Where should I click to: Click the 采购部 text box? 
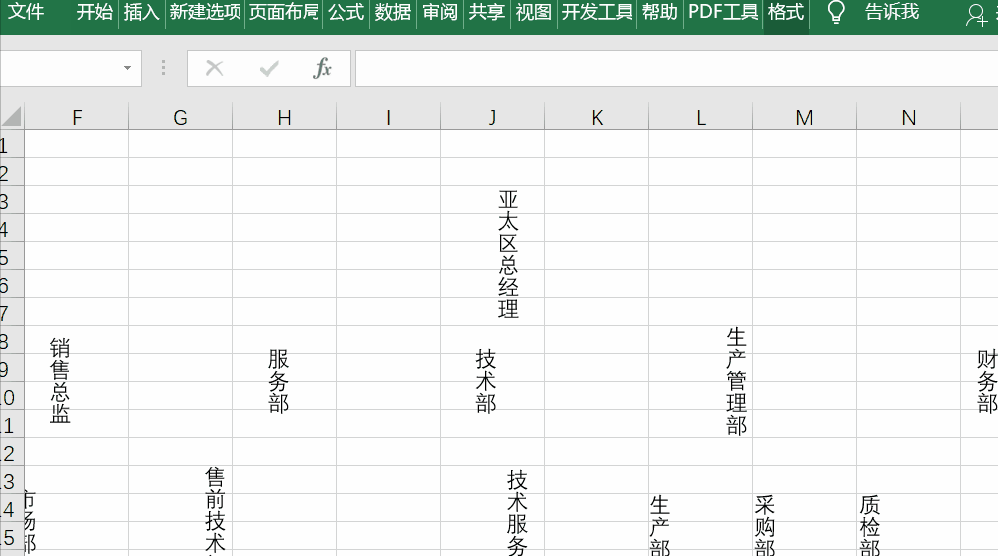764,525
